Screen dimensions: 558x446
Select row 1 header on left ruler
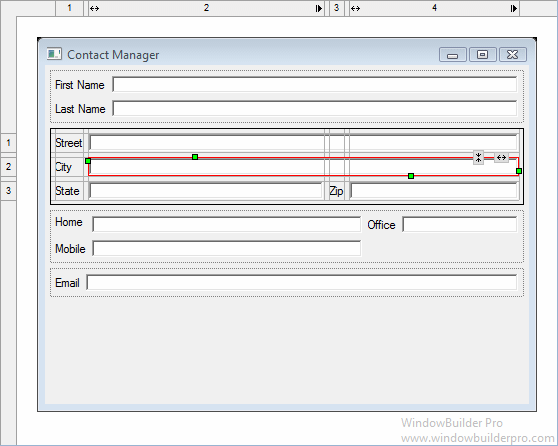tap(8, 143)
